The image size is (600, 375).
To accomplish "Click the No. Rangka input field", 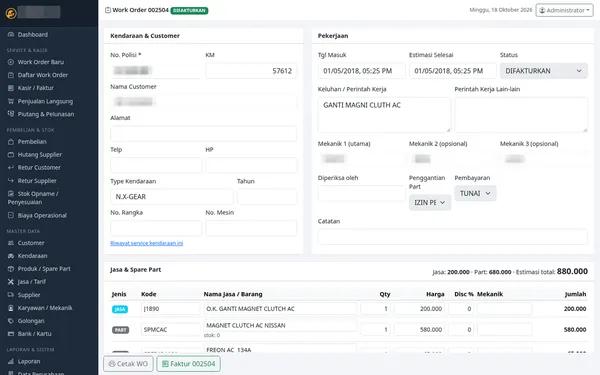I will tap(156, 228).
